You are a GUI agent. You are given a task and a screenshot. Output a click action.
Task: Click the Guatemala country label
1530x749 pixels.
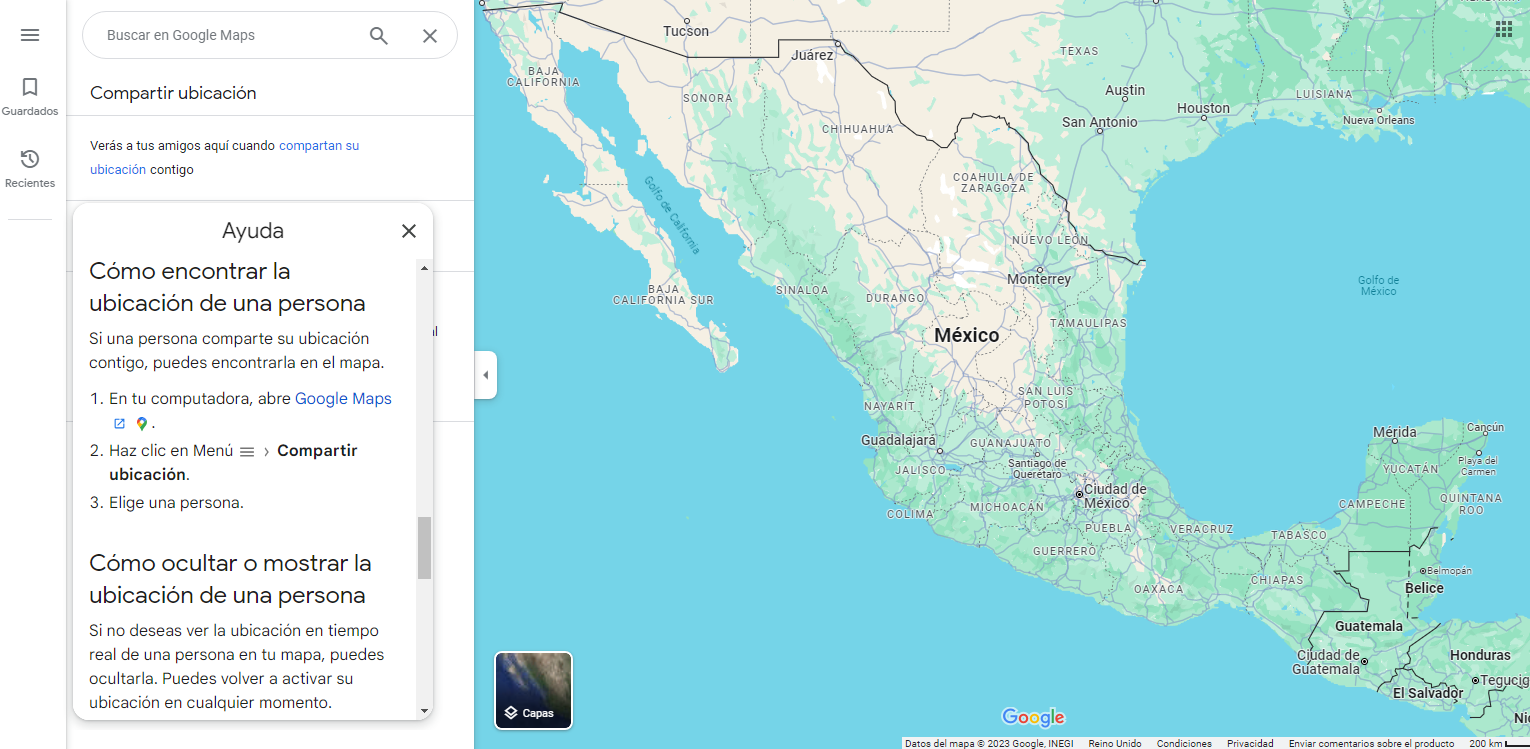click(1369, 626)
